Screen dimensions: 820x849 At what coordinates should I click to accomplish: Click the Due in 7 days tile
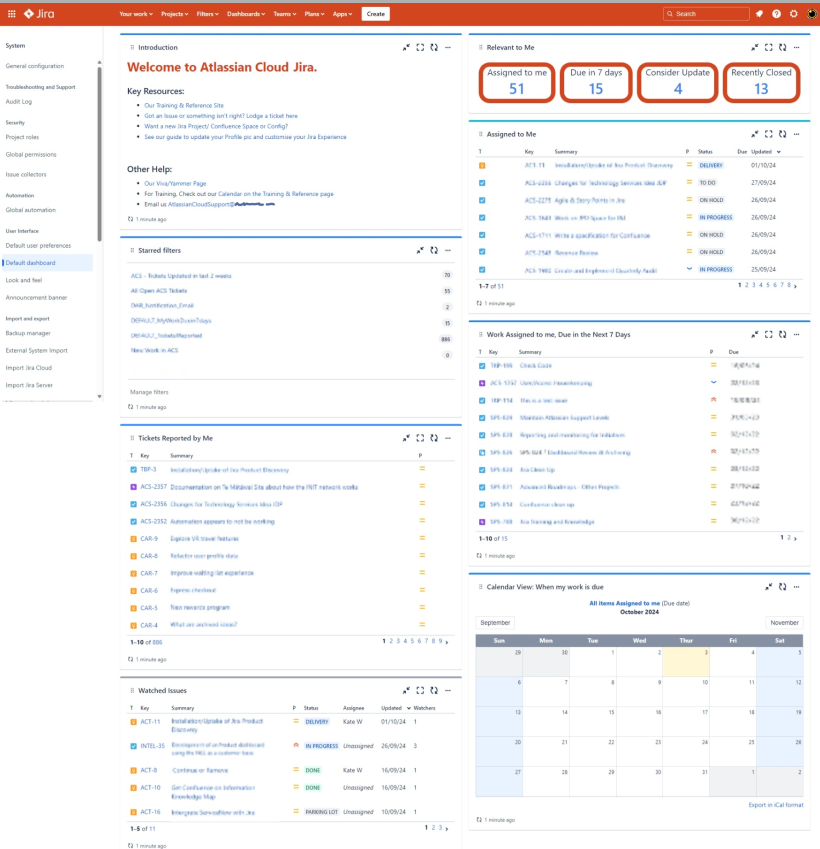[x=596, y=82]
